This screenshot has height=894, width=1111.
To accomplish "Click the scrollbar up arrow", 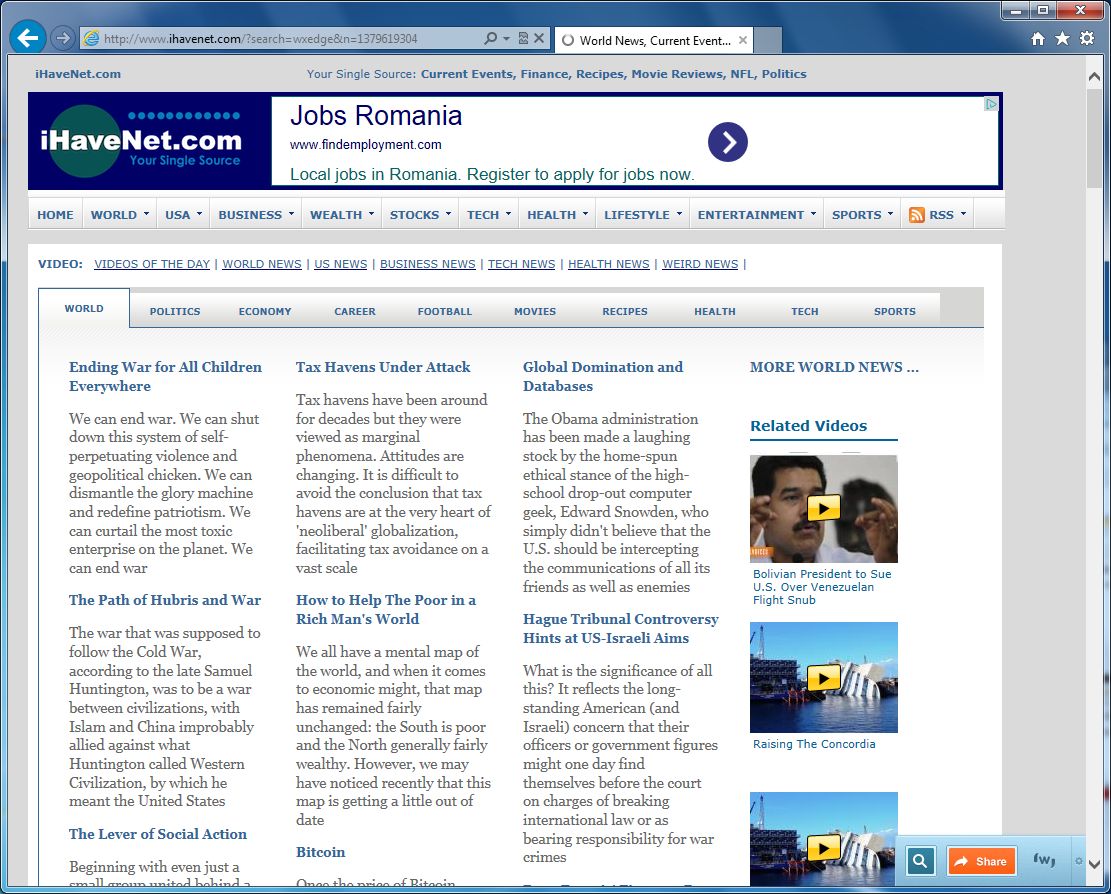I will tap(1094, 77).
